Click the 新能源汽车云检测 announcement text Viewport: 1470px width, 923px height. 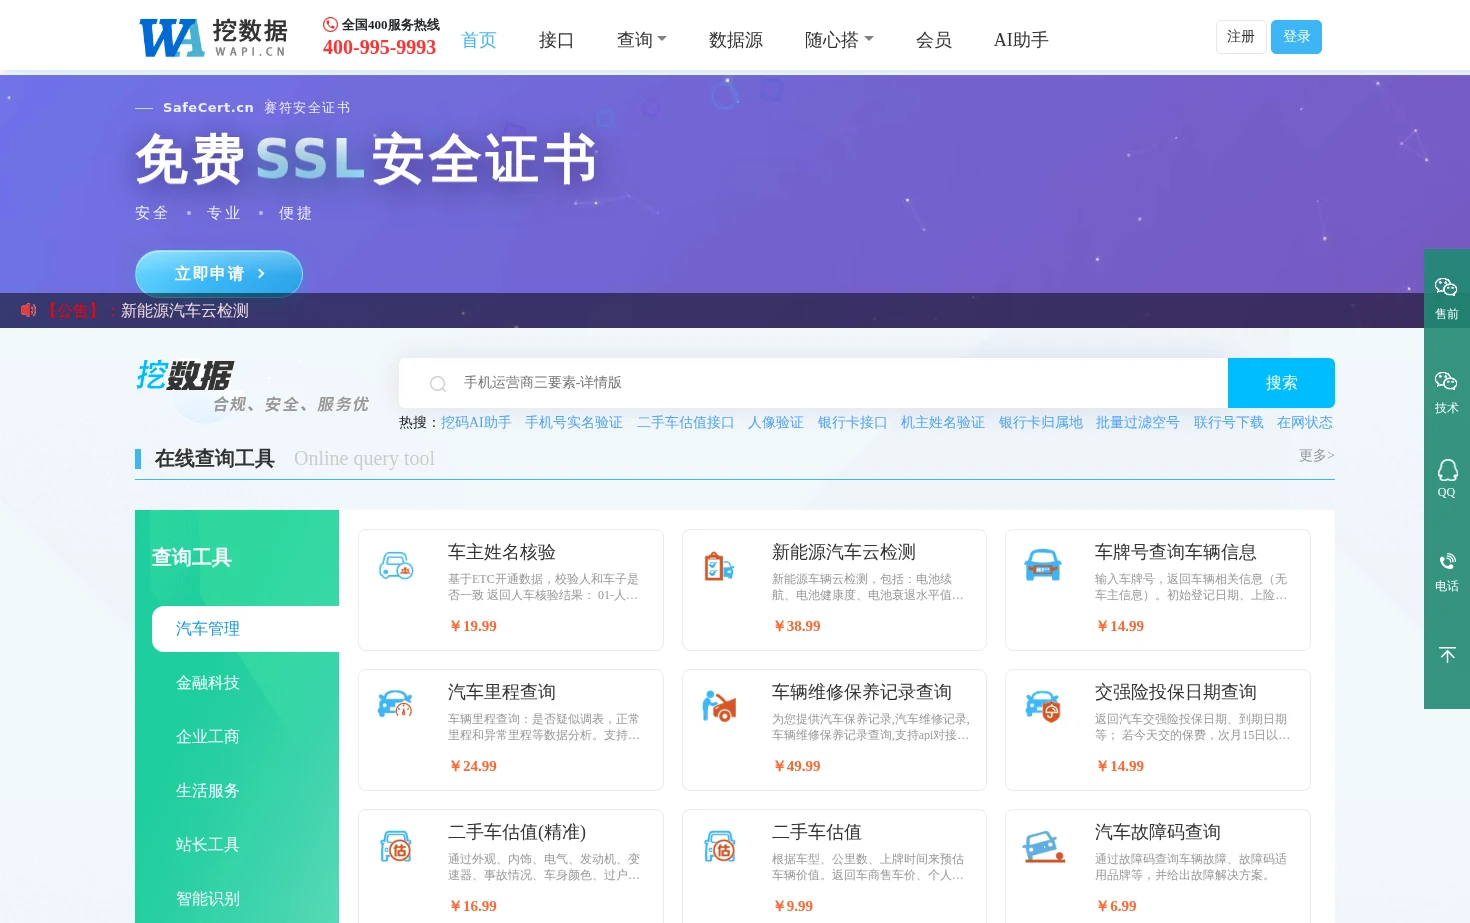click(185, 311)
